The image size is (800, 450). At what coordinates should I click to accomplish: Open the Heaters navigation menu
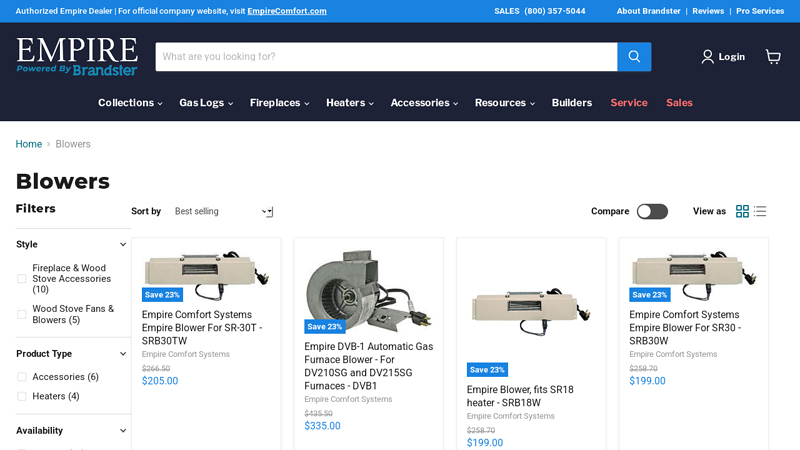(350, 103)
